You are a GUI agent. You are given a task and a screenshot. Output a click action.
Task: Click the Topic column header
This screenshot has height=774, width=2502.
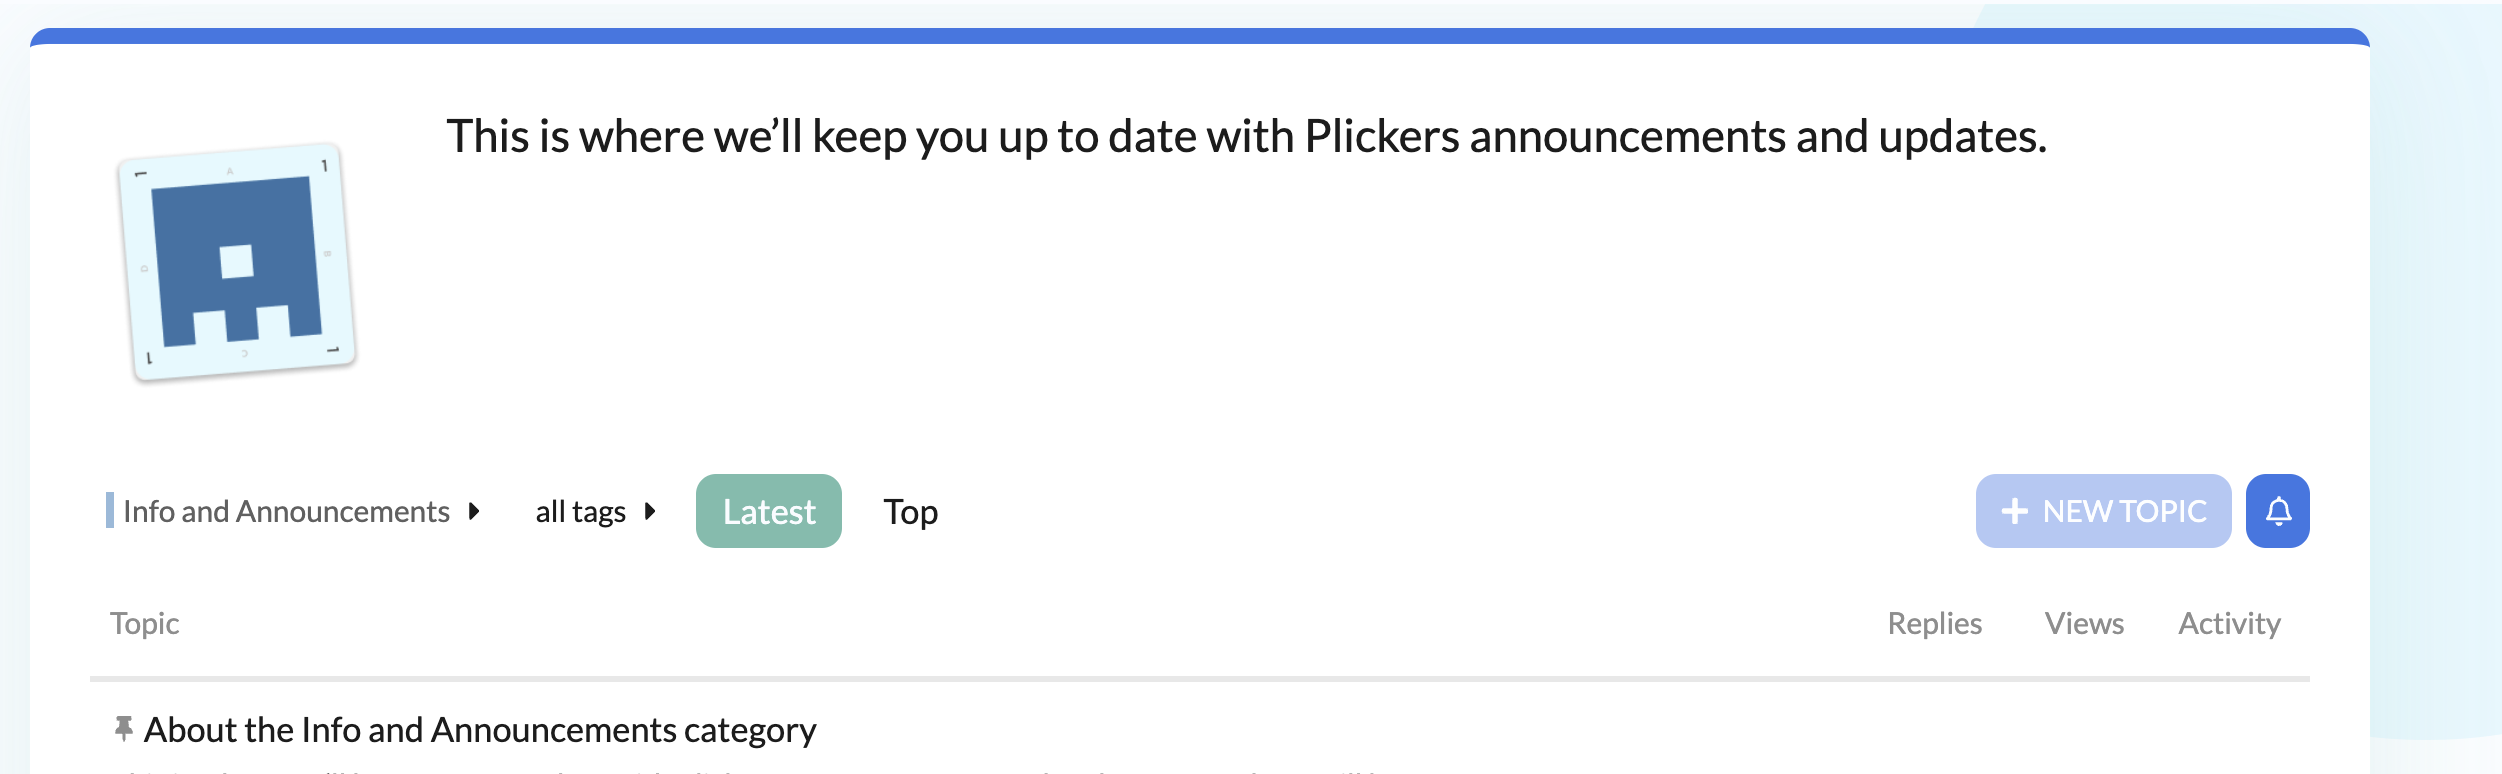pyautogui.click(x=145, y=623)
